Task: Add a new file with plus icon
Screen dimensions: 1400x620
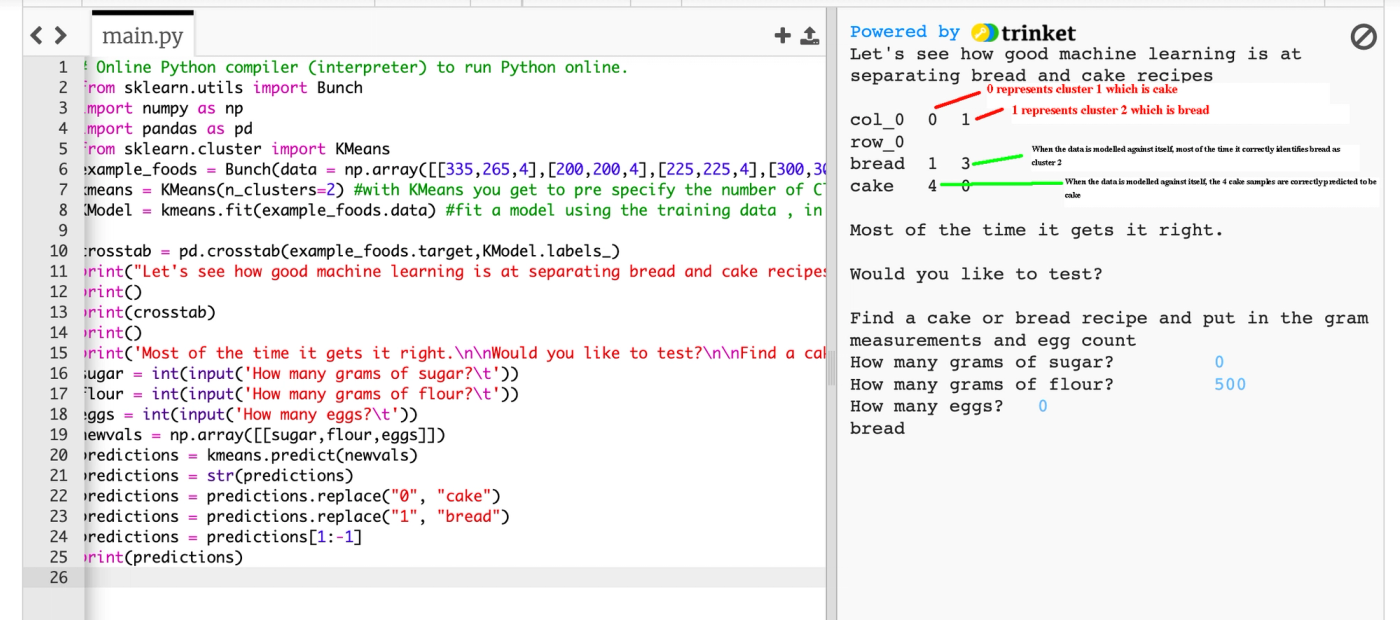Action: 782,36
